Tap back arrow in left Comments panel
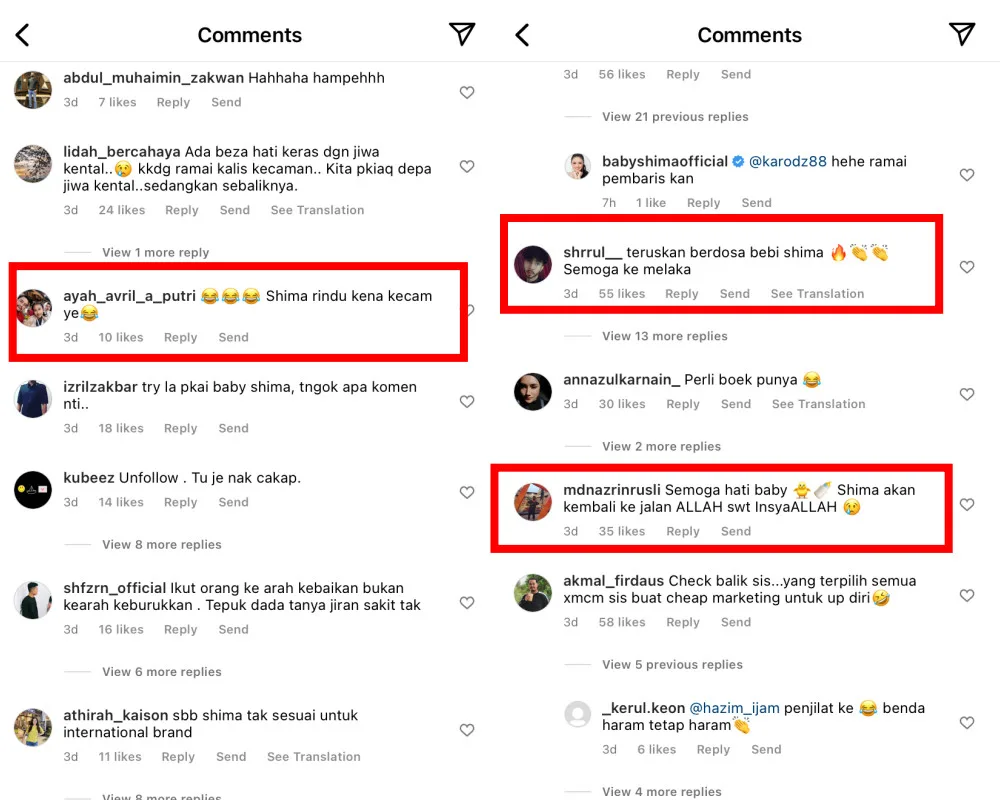The height and width of the screenshot is (800, 1000). click(x=23, y=35)
